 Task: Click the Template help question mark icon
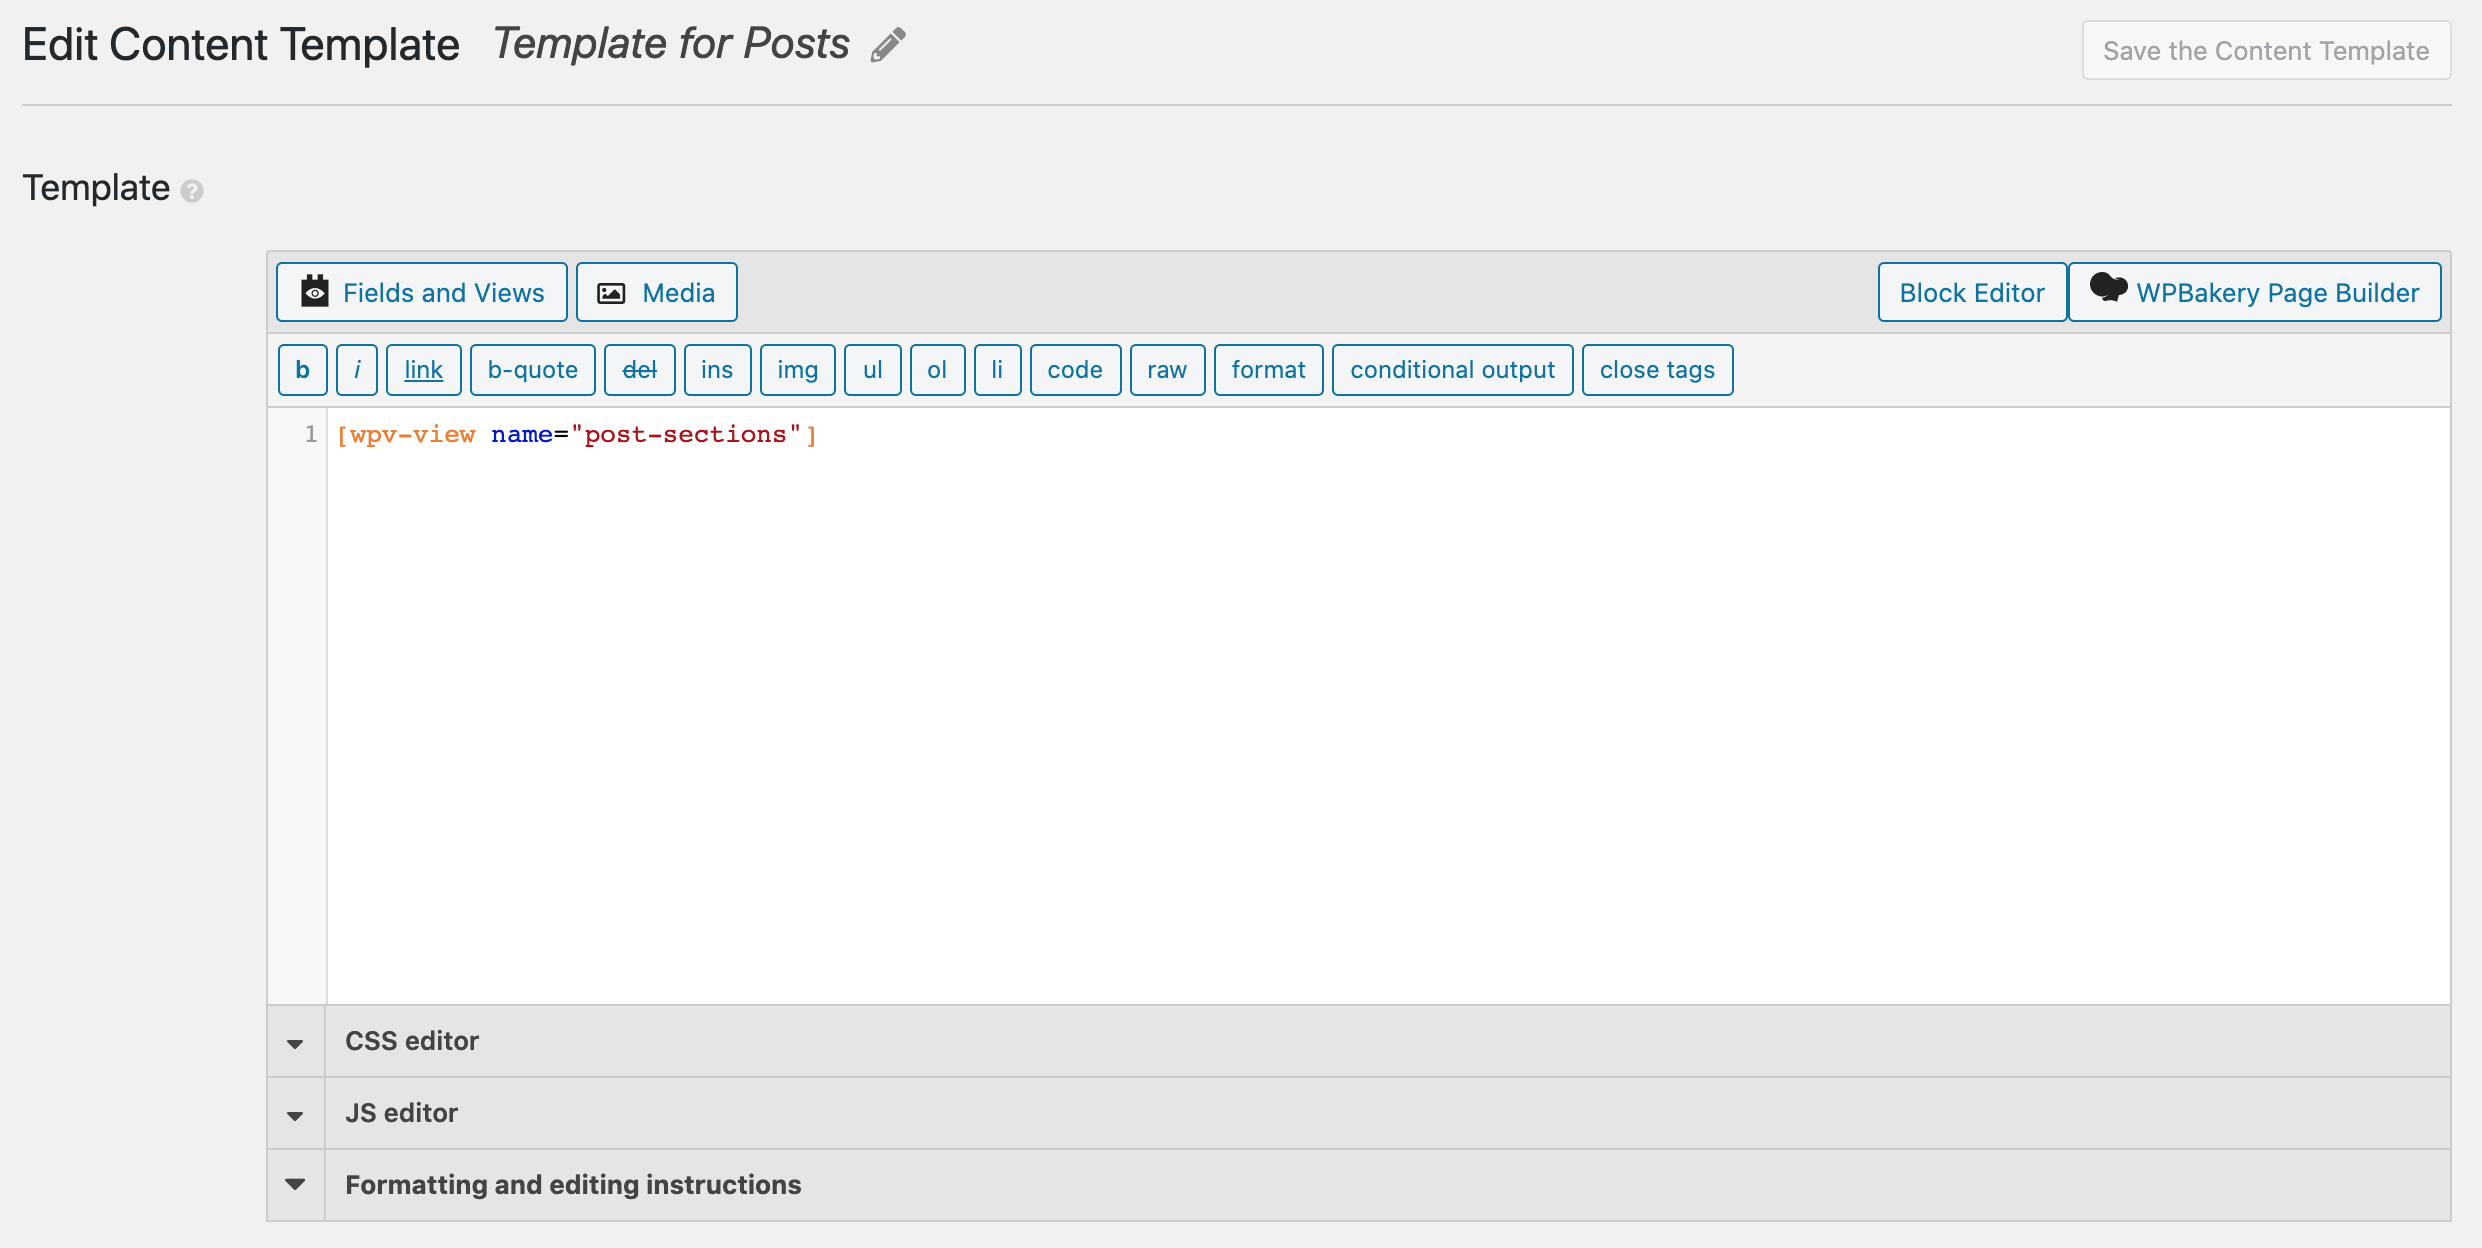(x=192, y=190)
